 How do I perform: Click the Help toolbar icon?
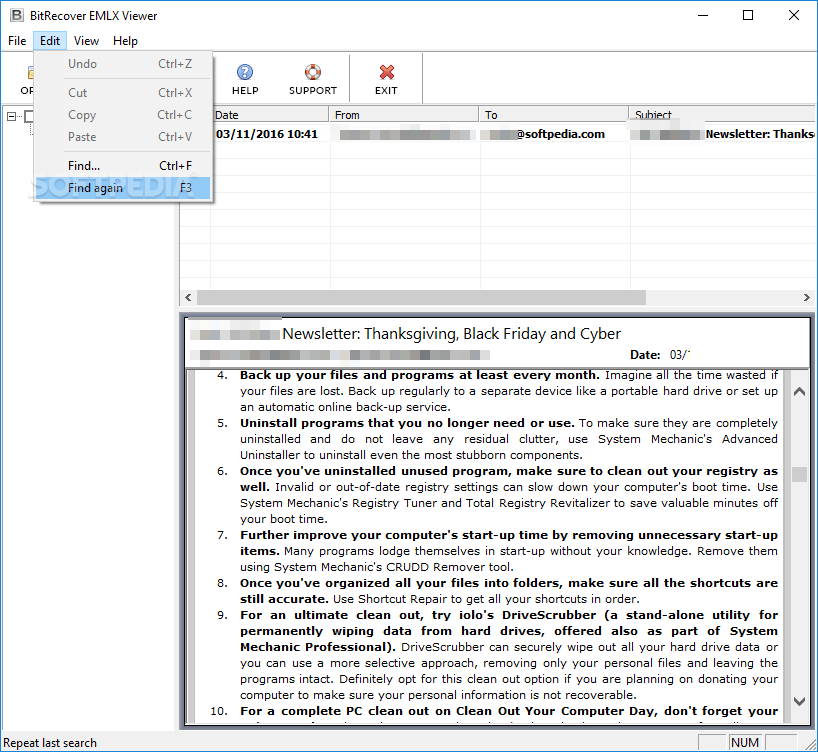245,79
